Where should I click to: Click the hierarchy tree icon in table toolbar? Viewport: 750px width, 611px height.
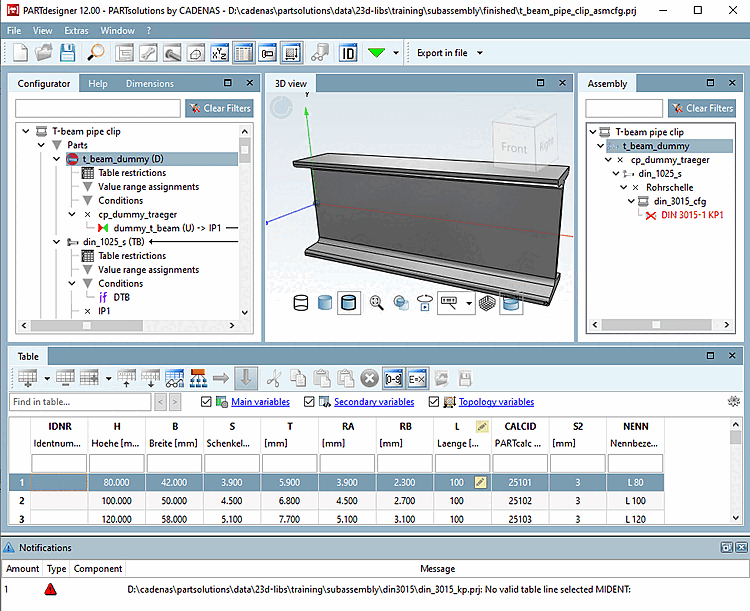(198, 378)
